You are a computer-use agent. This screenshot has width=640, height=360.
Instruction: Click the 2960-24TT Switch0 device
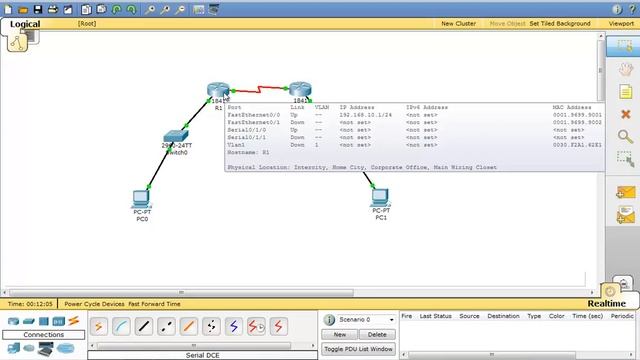pos(176,137)
